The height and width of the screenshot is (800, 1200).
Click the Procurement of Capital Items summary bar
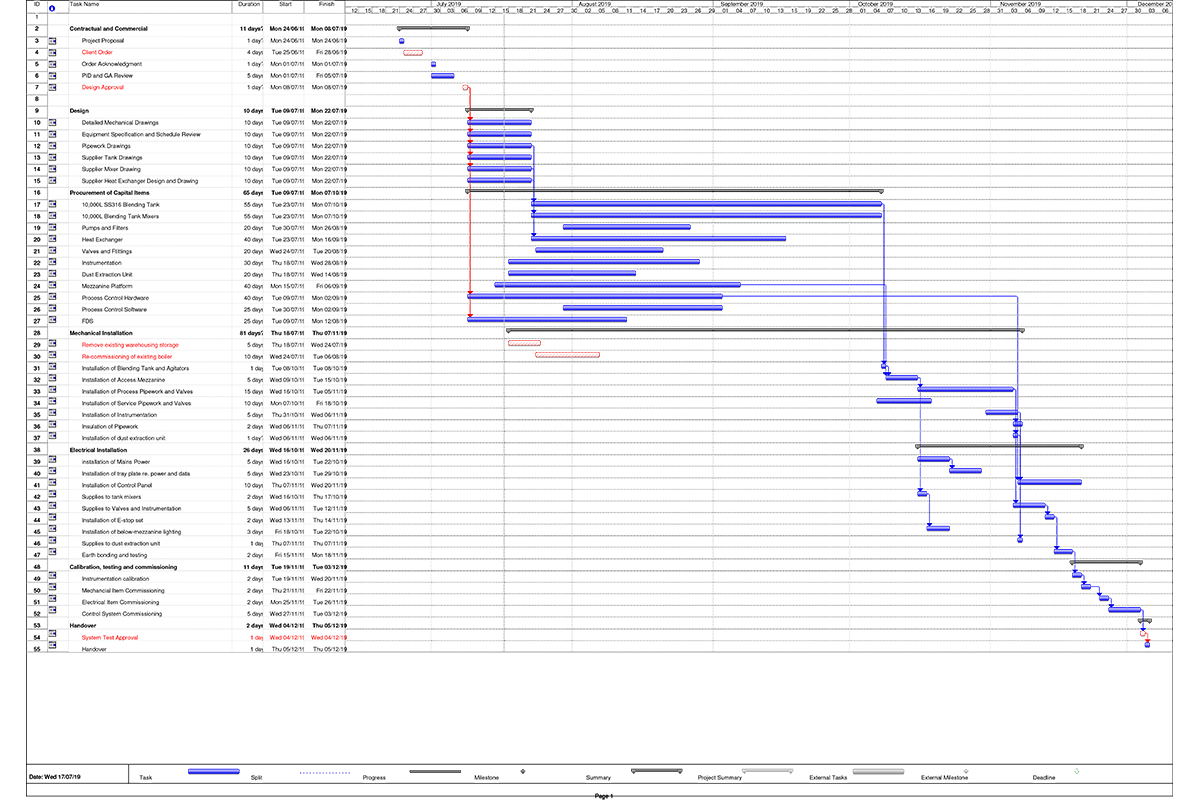674,191
